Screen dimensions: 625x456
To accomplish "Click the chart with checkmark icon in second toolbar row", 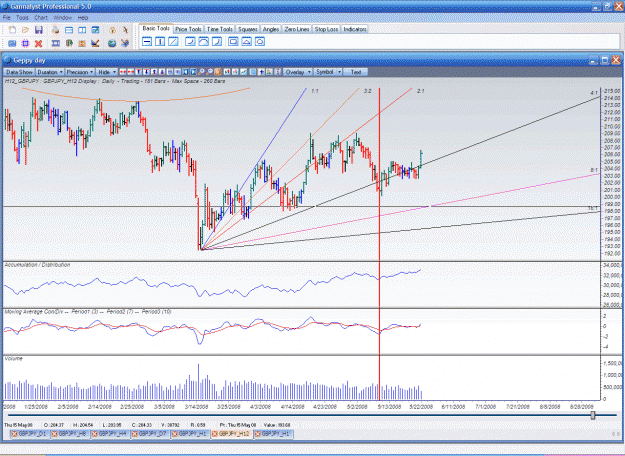I will click(x=95, y=43).
